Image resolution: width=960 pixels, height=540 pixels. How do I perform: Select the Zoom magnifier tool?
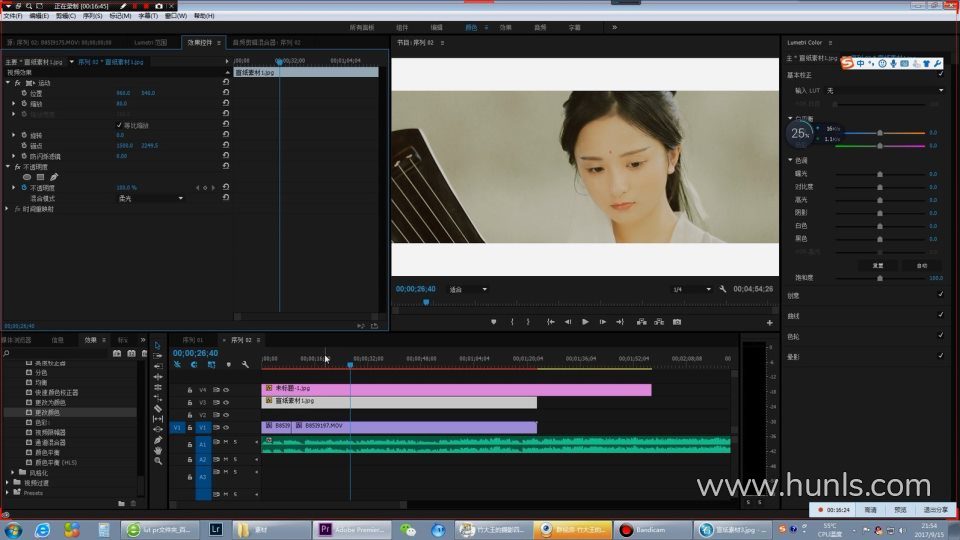coord(157,460)
